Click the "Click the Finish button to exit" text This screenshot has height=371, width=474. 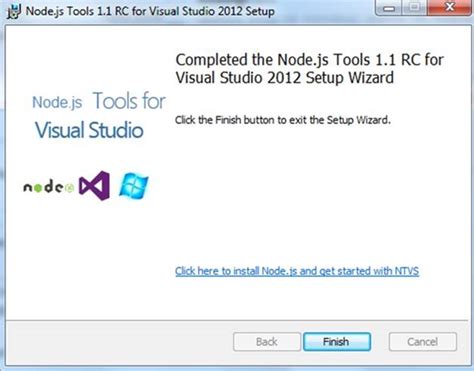point(283,120)
